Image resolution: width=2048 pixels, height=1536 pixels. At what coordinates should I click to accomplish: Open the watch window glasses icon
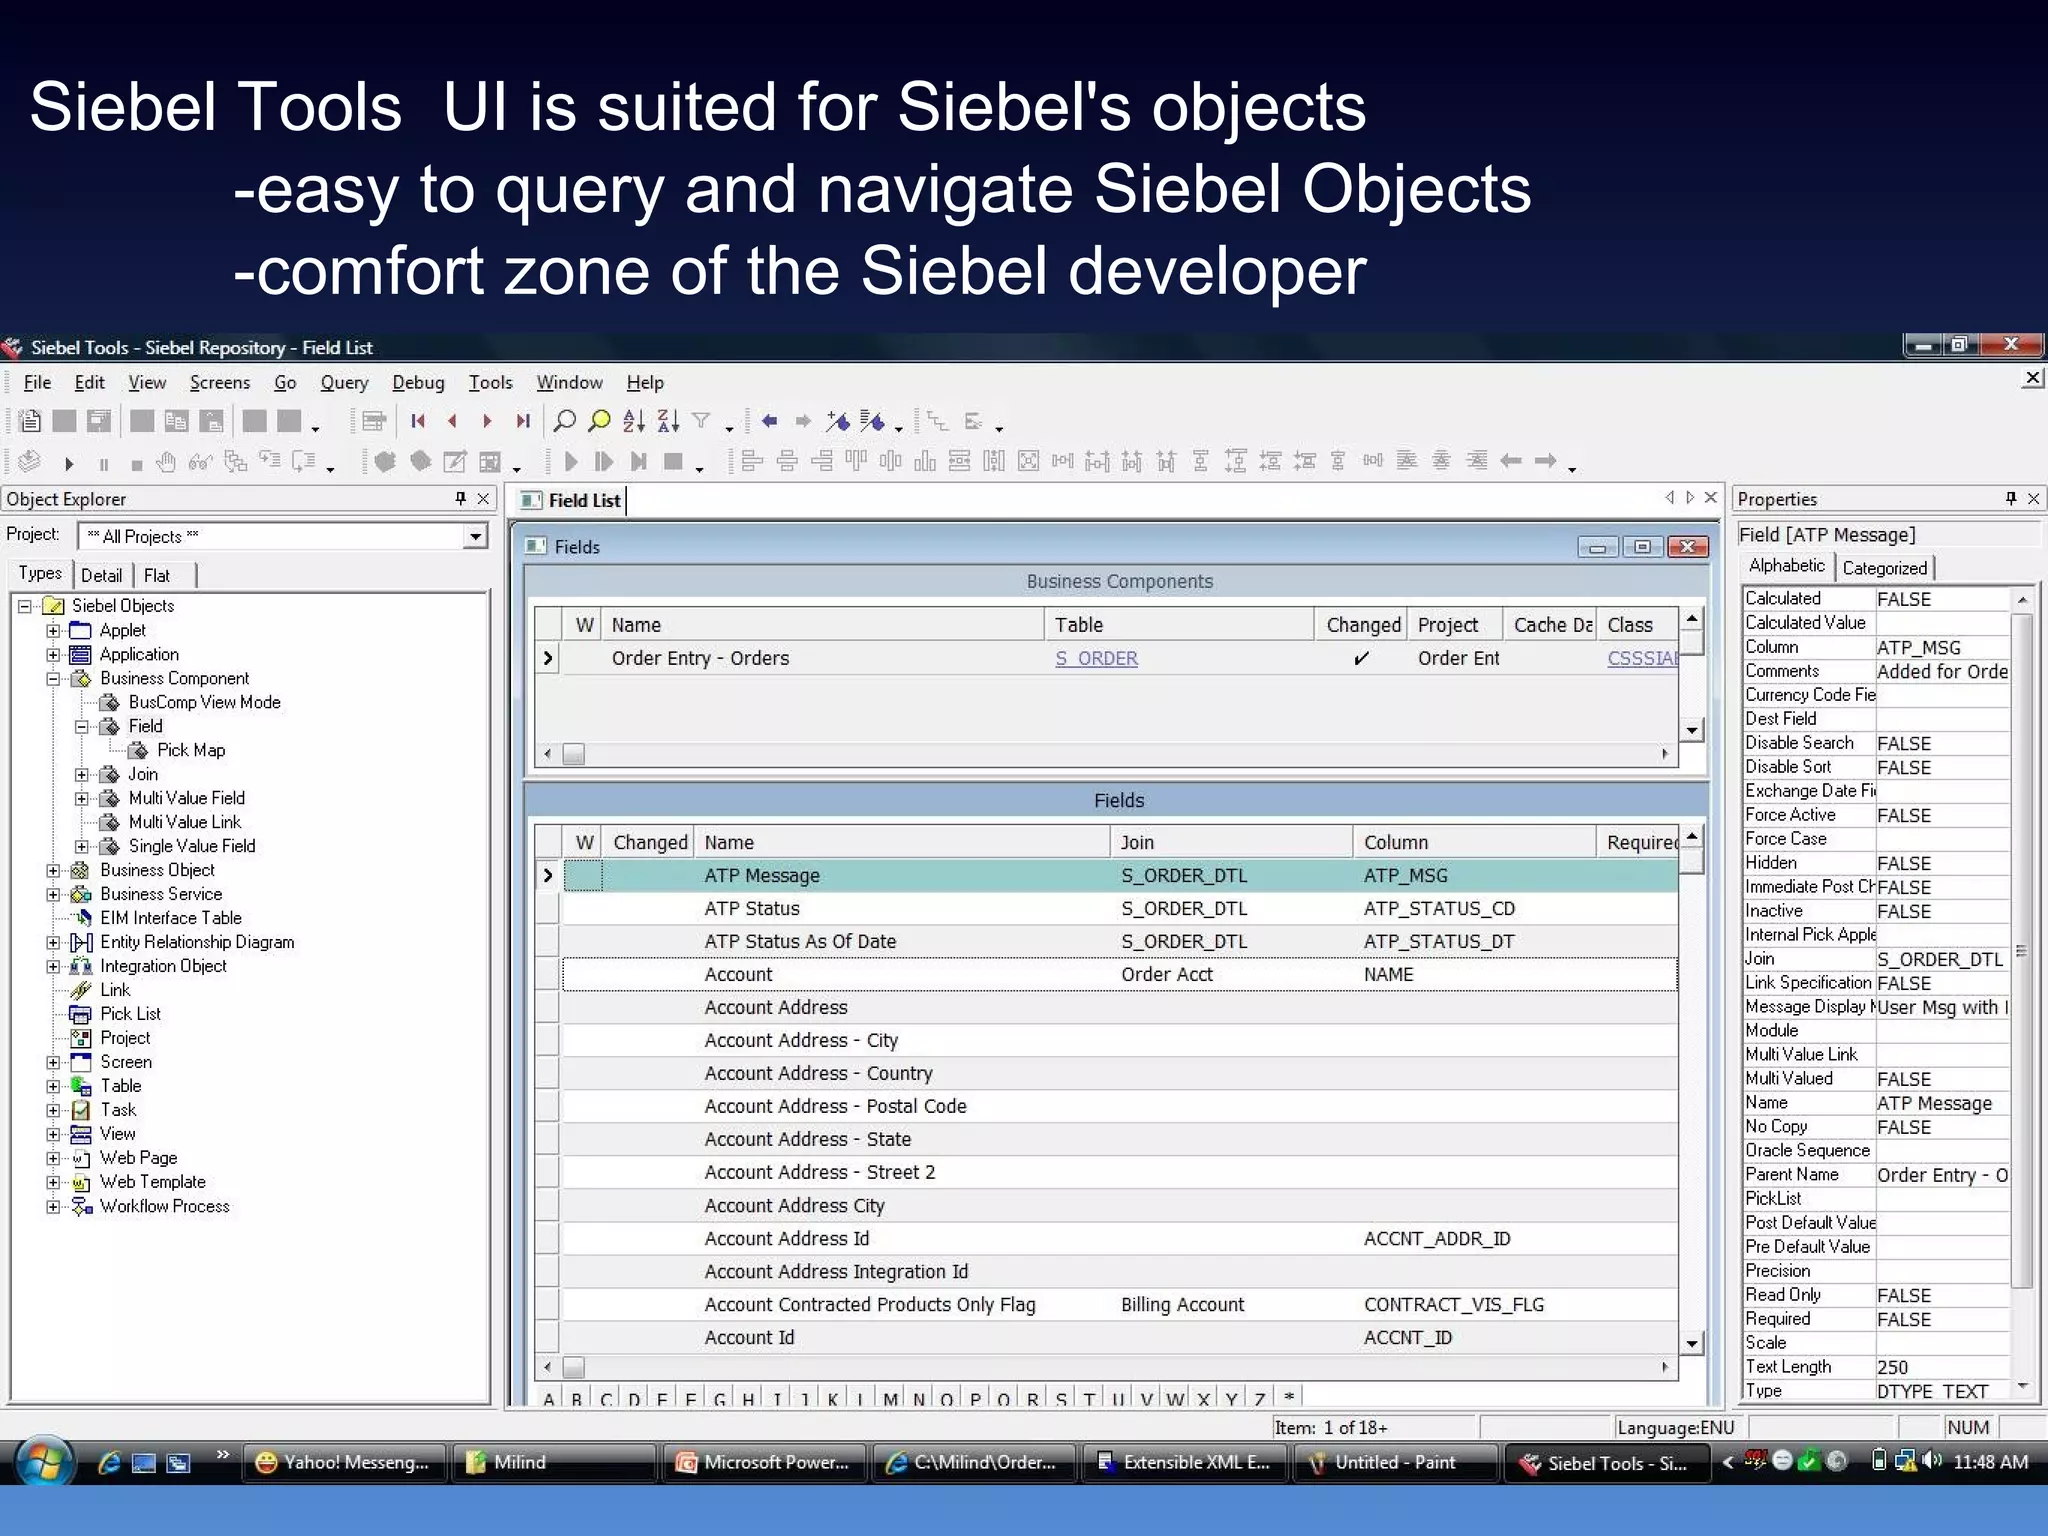pyautogui.click(x=201, y=461)
